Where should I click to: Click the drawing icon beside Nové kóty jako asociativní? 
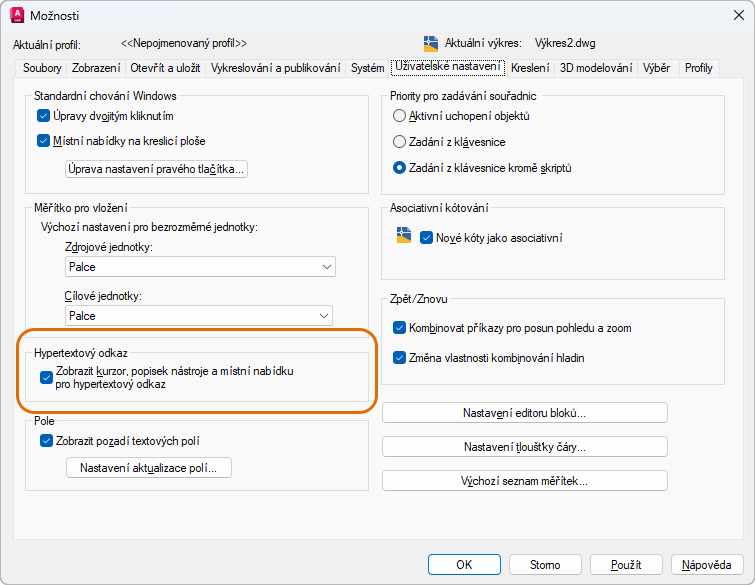(404, 237)
